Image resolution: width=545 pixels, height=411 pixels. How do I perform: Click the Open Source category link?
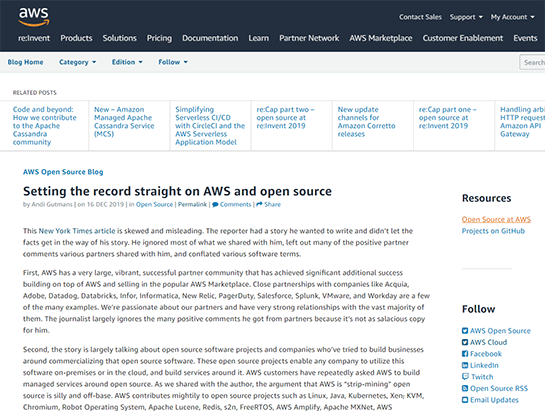click(x=154, y=204)
